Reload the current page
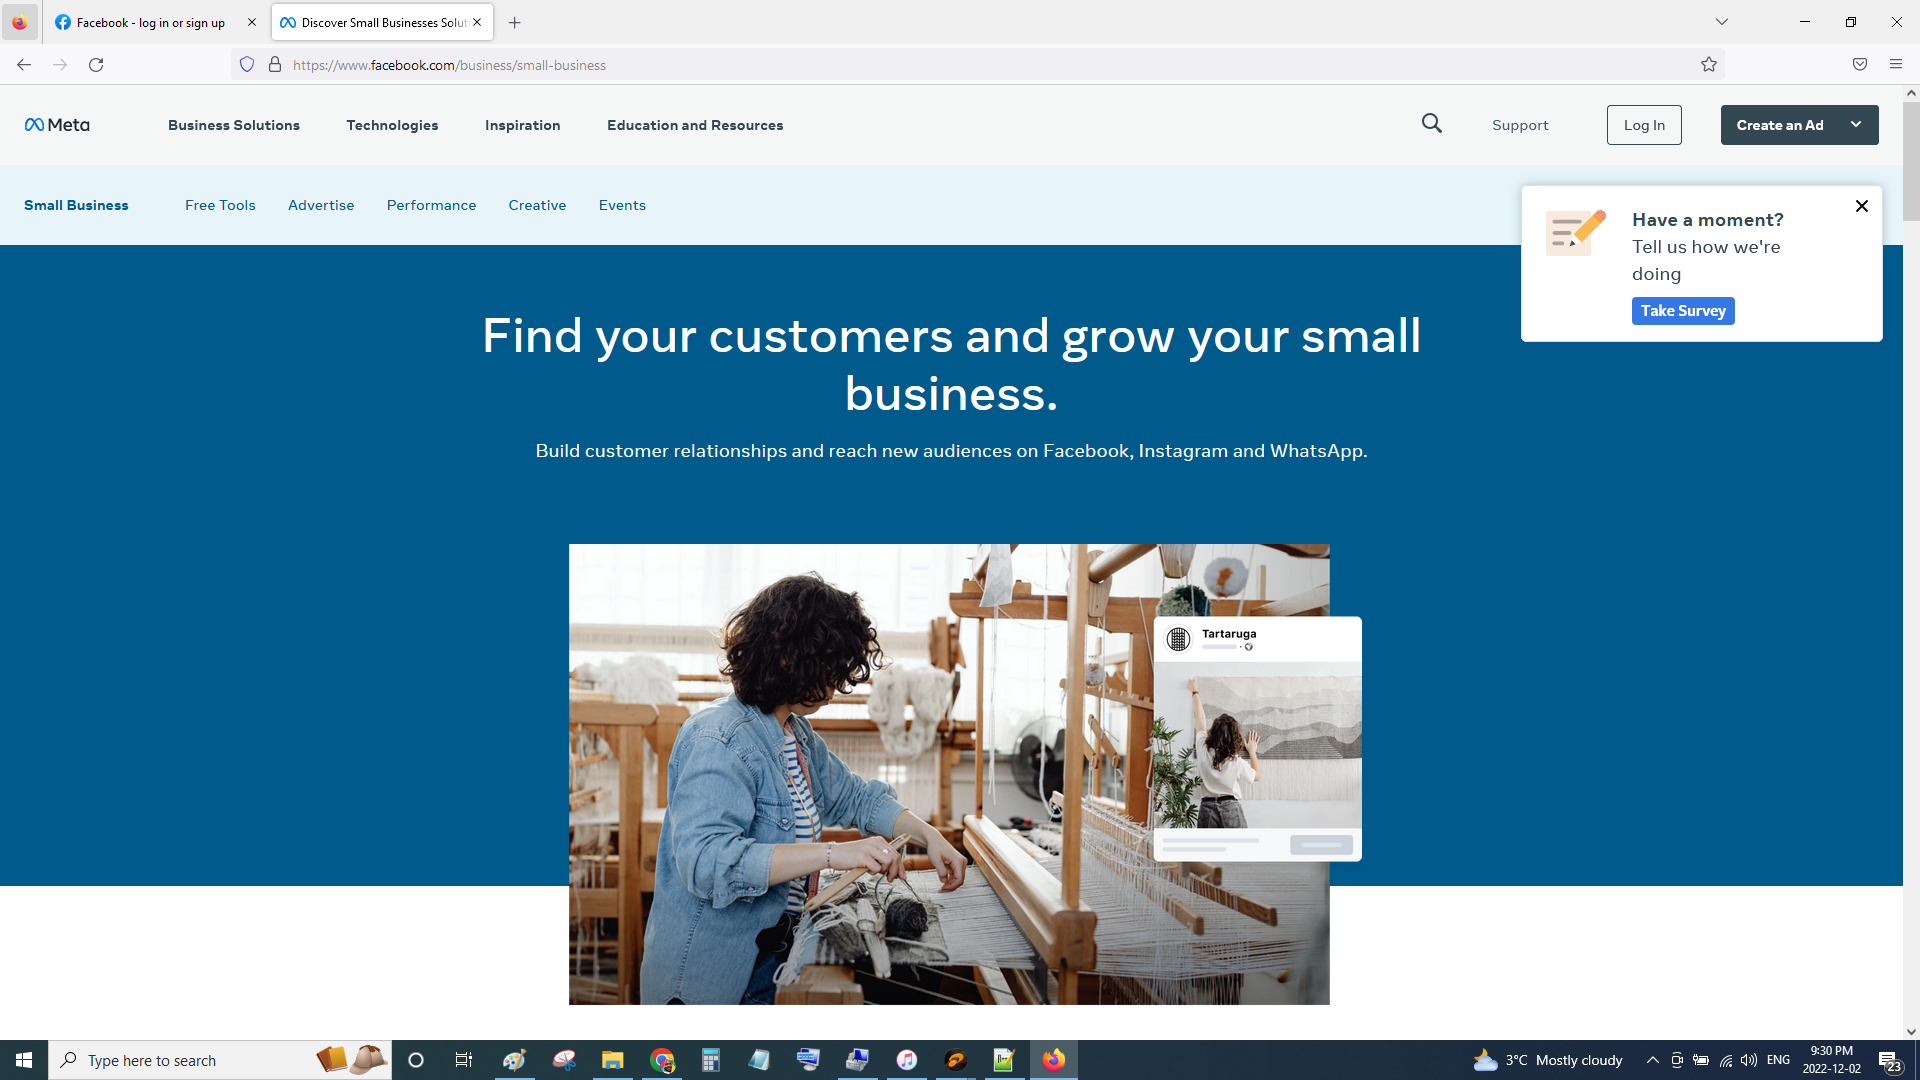 [x=96, y=65]
